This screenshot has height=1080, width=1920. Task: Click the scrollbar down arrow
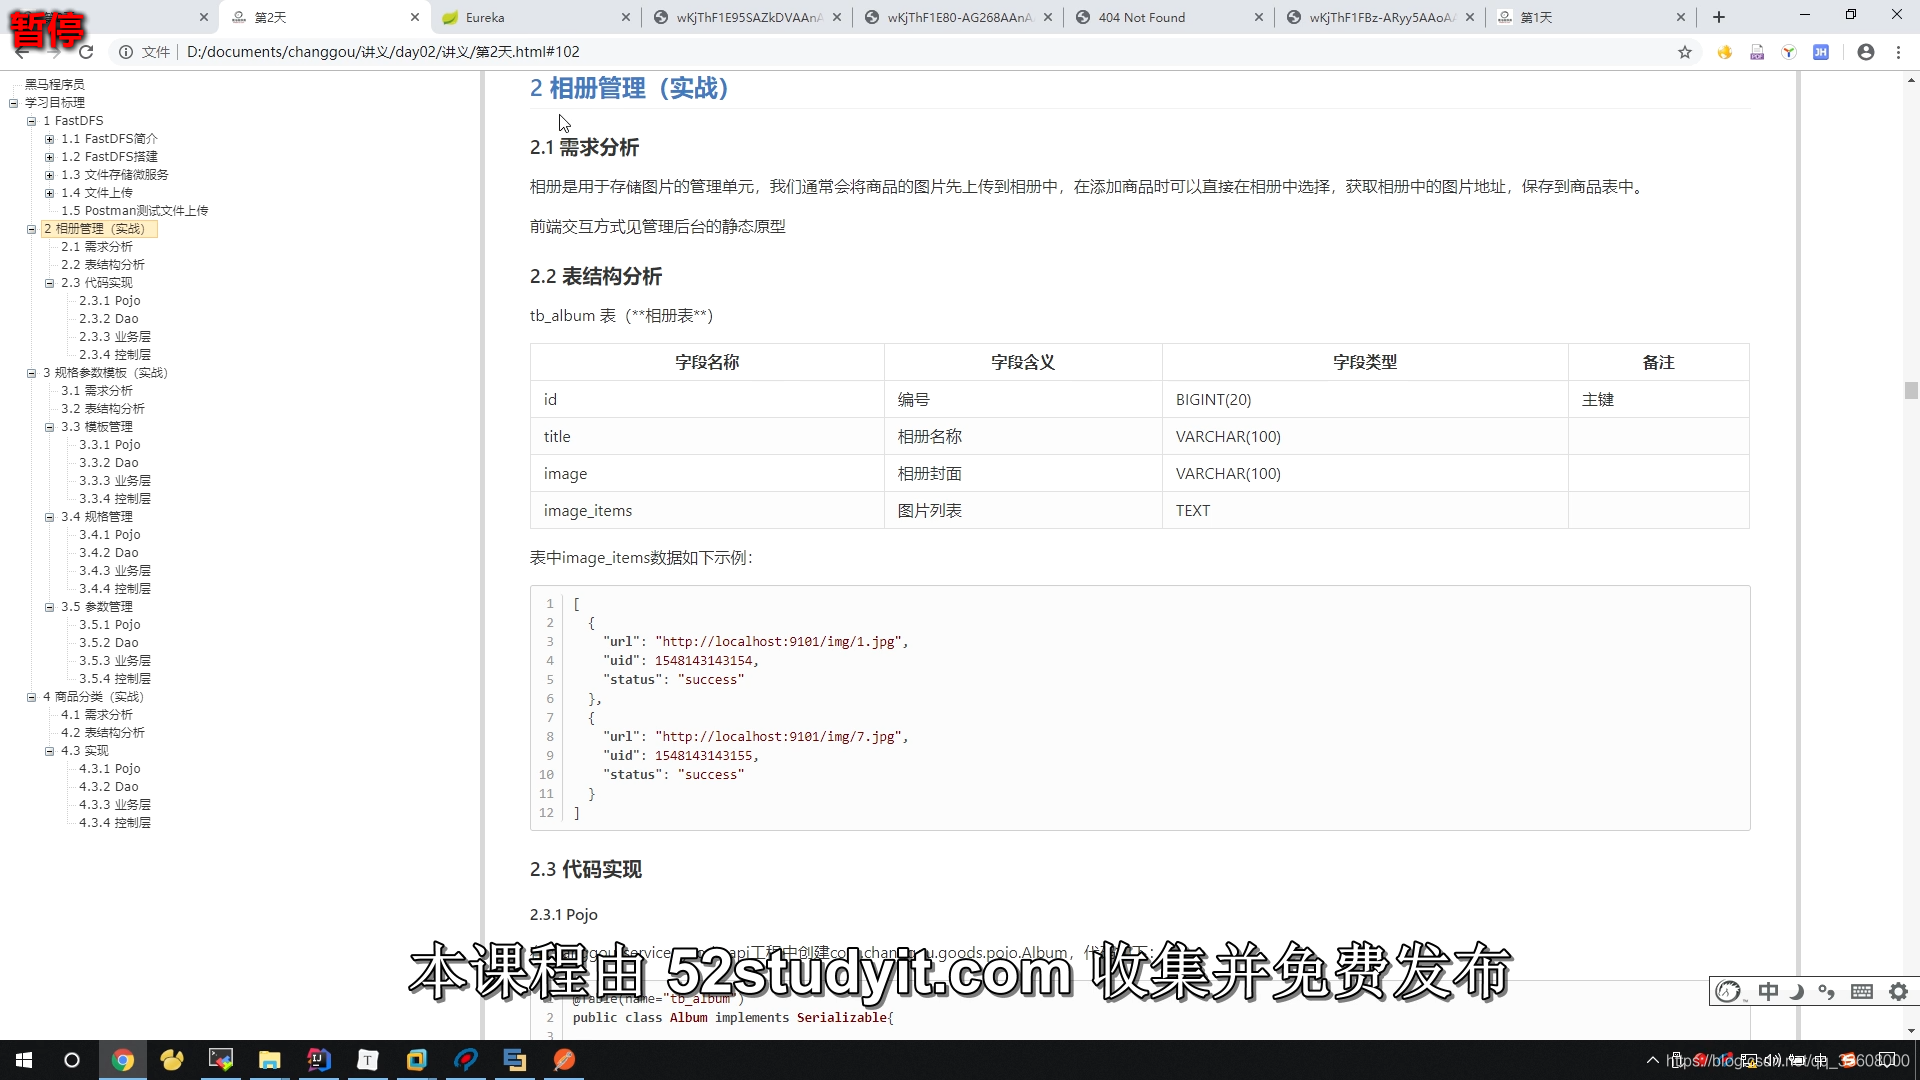[x=1911, y=1031]
